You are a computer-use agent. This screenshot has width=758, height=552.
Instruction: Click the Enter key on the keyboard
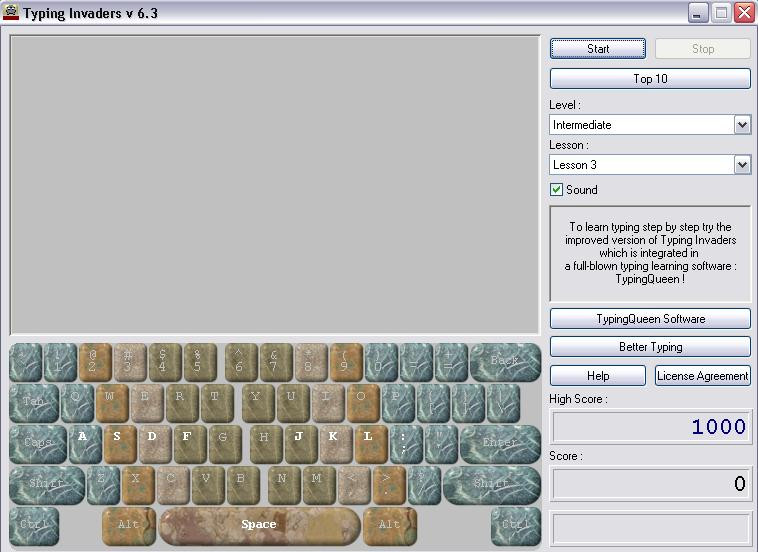tap(500, 445)
